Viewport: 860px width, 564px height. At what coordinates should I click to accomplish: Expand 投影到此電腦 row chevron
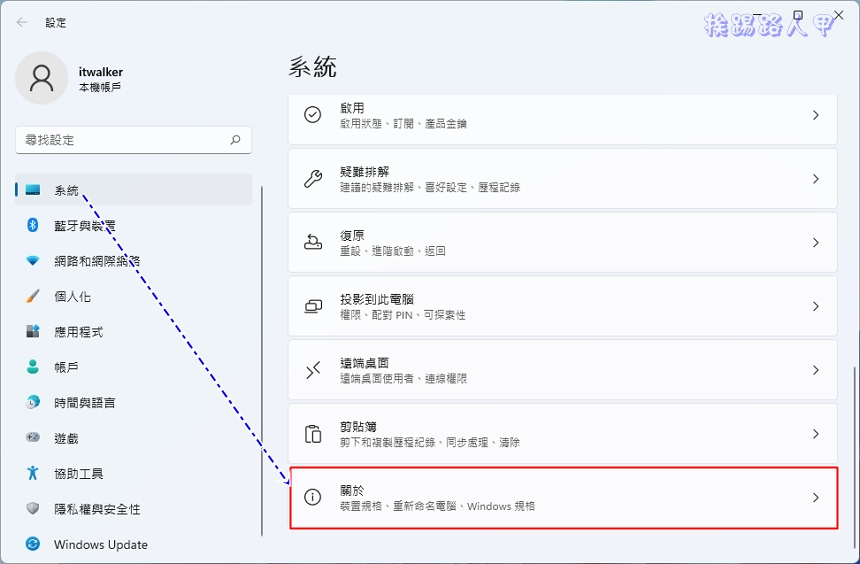(x=816, y=306)
